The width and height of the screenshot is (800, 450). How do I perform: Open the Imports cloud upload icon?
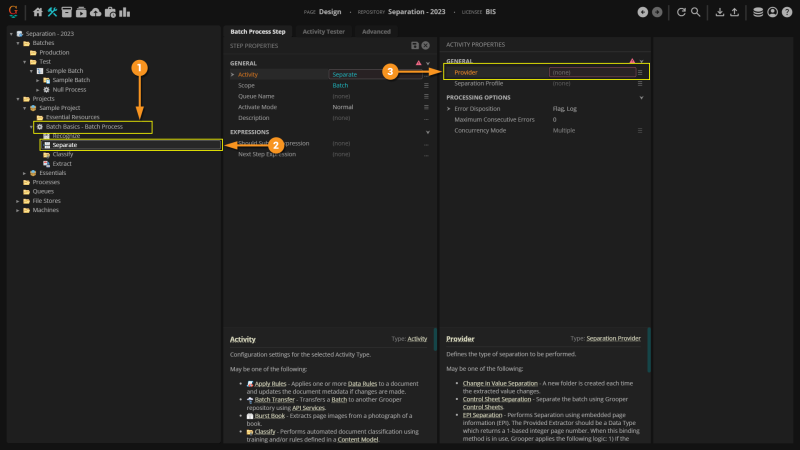pos(95,12)
